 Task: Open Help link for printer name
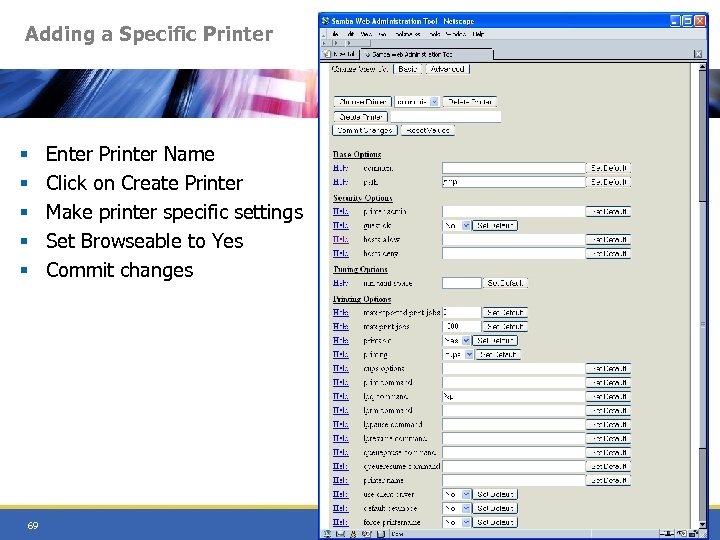pyautogui.click(x=340, y=480)
